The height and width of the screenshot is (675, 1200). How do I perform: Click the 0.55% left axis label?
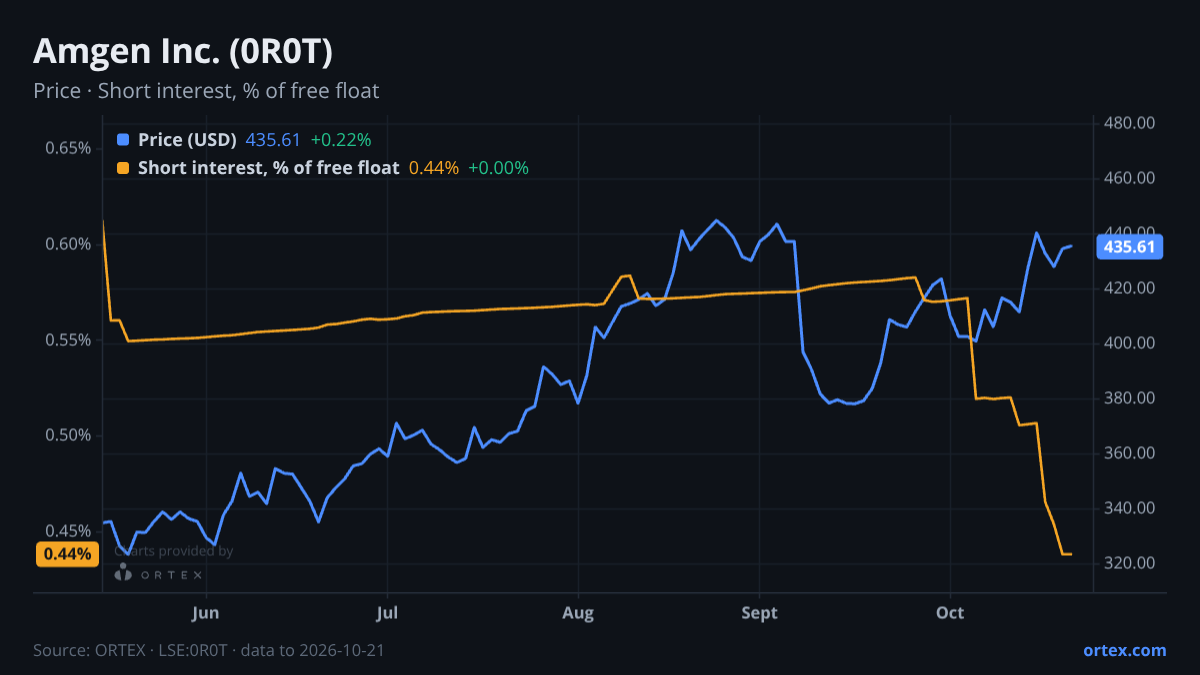tap(68, 340)
